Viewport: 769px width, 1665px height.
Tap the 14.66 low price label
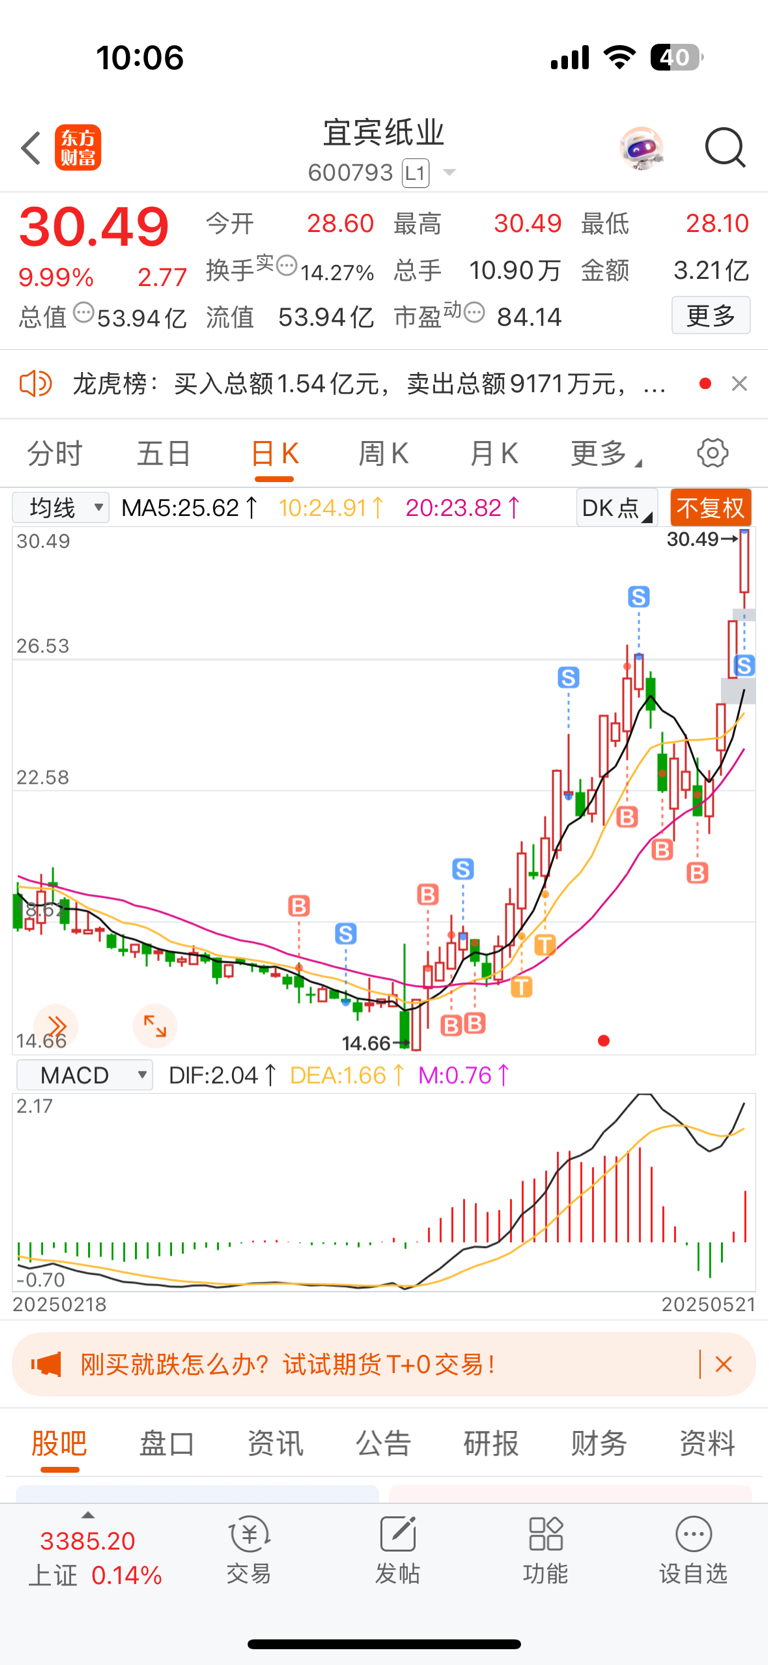(365, 1043)
